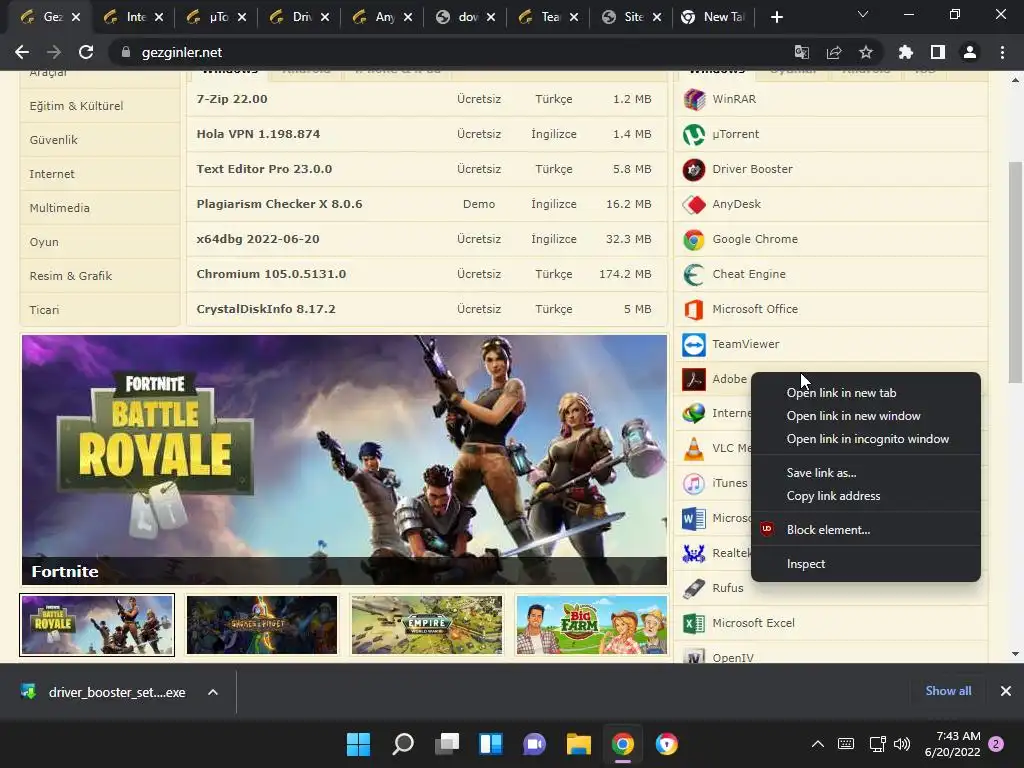Open the Extensions puzzle icon
The image size is (1024, 768).
click(x=906, y=52)
